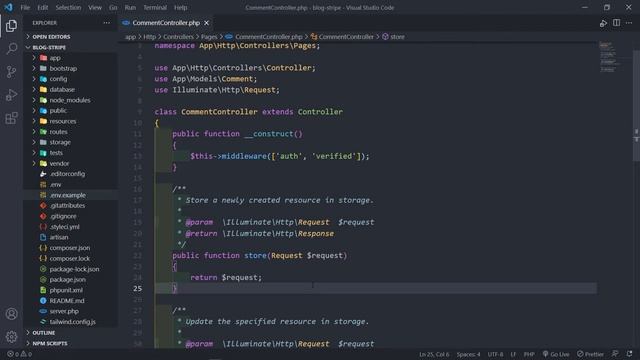Open package.json file

click(x=67, y=280)
